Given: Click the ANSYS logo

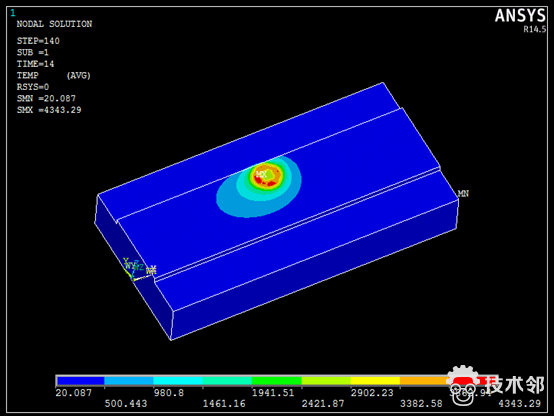Looking at the screenshot, I should [520, 16].
